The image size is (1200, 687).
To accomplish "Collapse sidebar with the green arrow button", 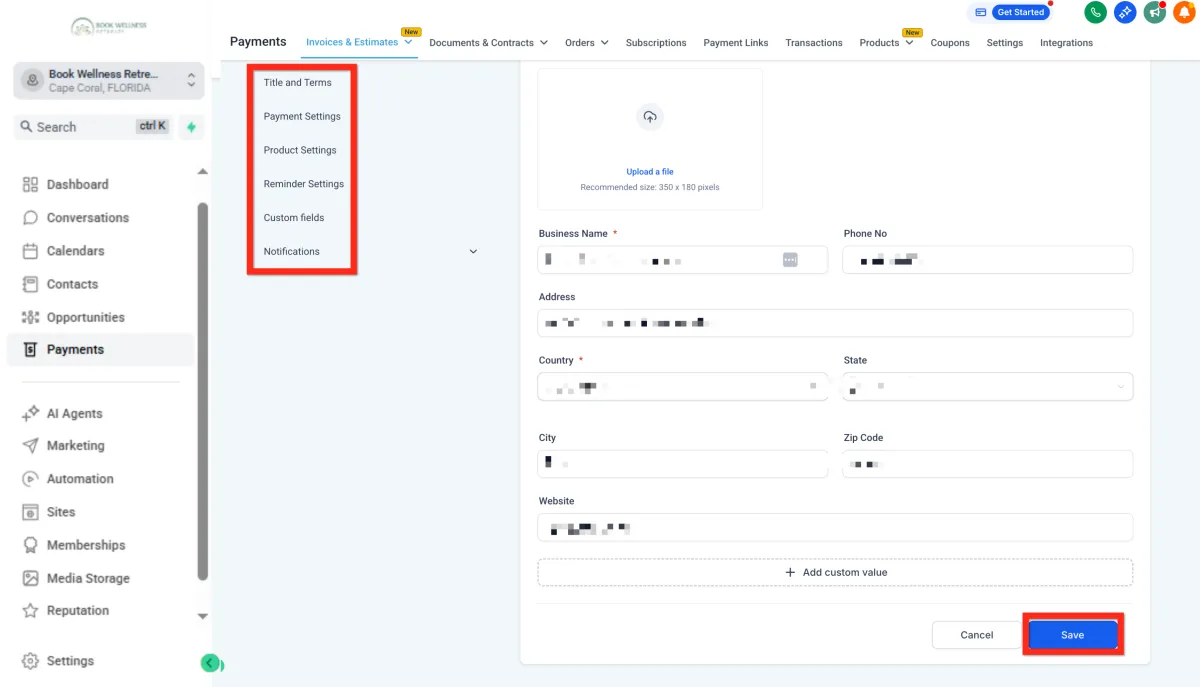I will coord(209,663).
